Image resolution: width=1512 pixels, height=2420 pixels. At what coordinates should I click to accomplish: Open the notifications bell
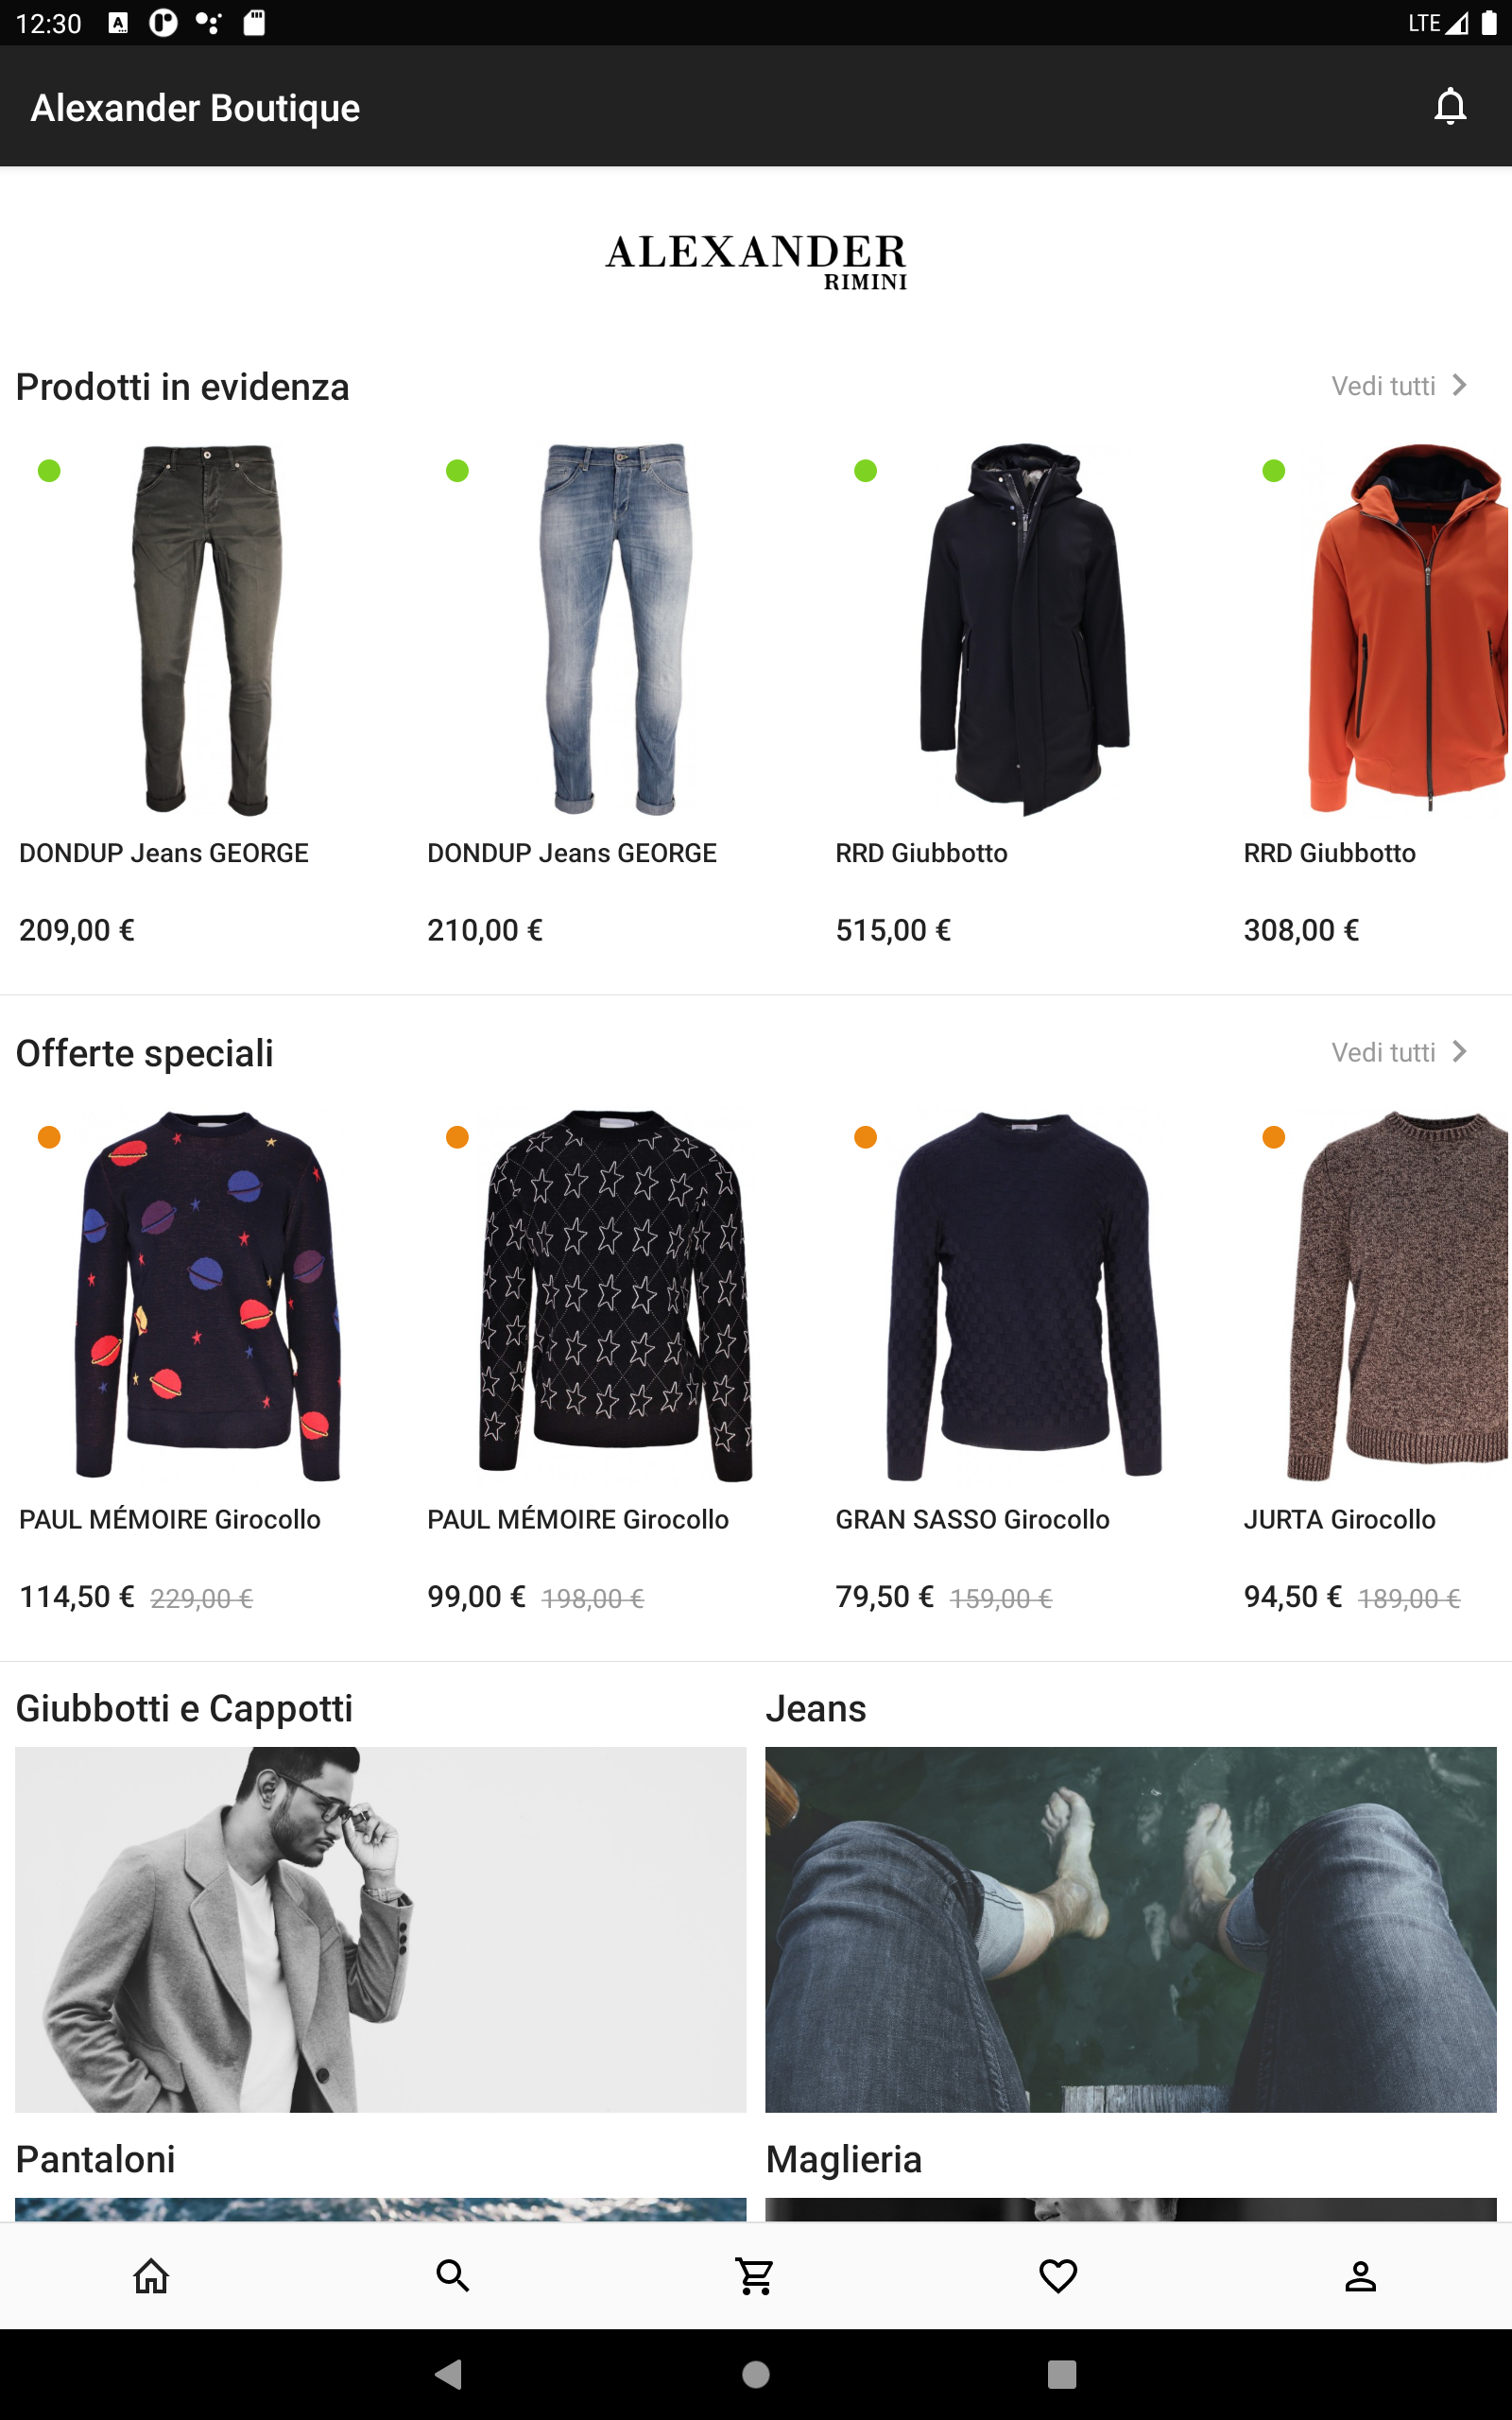pyautogui.click(x=1449, y=106)
